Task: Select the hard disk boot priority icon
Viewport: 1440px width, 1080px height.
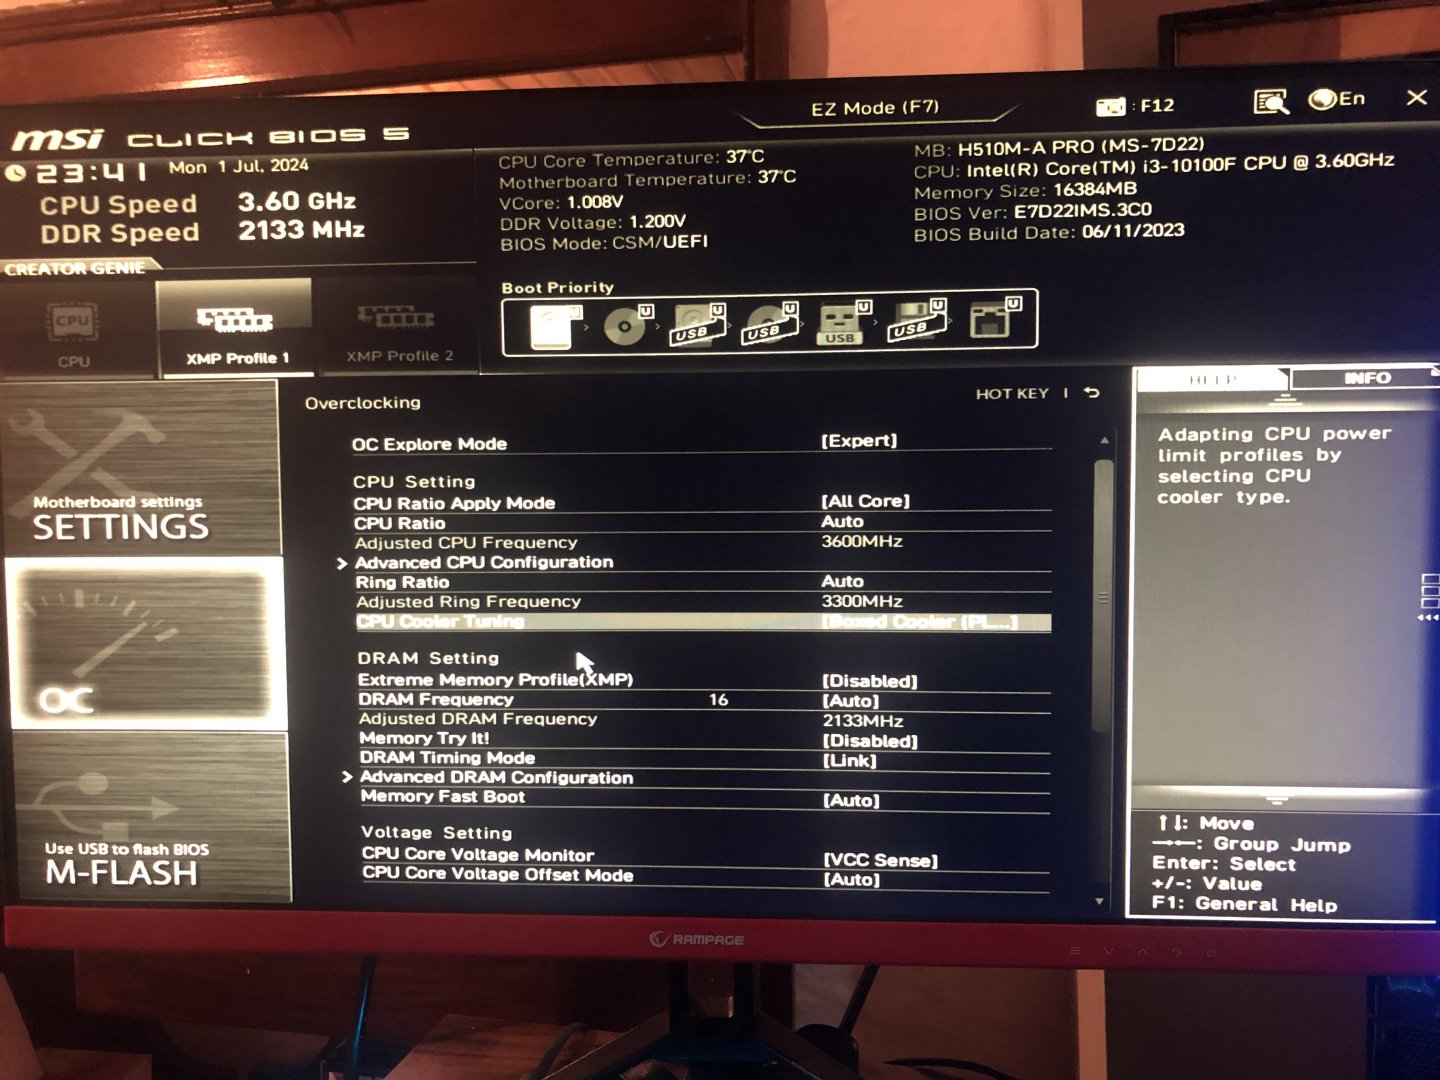Action: 556,327
